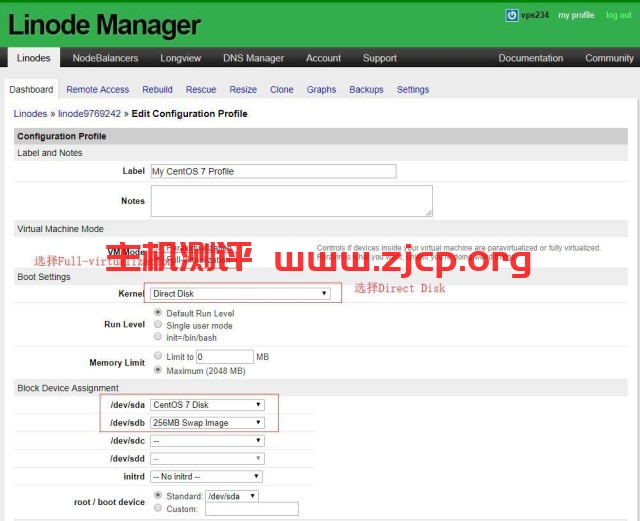The height and width of the screenshot is (521, 640).
Task: Click inside the Notes text area
Action: click(x=291, y=200)
